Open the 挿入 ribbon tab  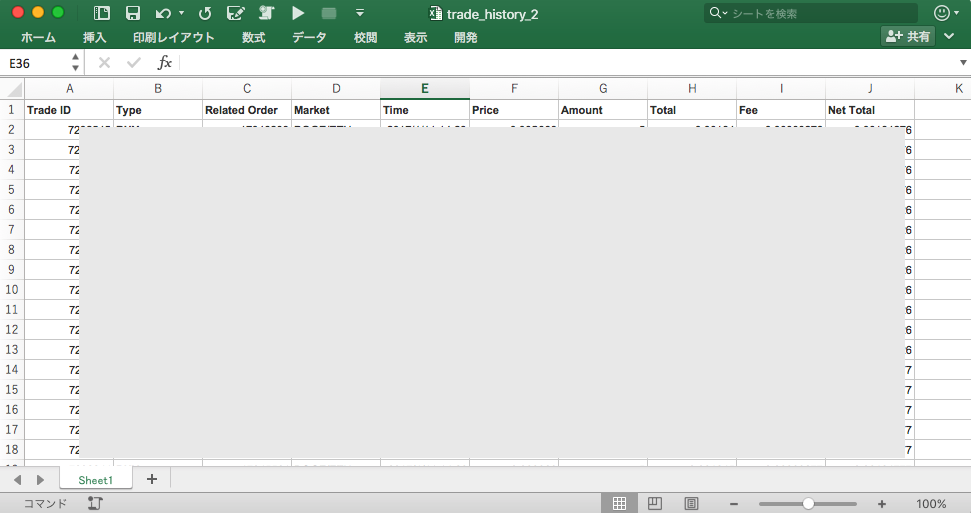pyautogui.click(x=95, y=38)
